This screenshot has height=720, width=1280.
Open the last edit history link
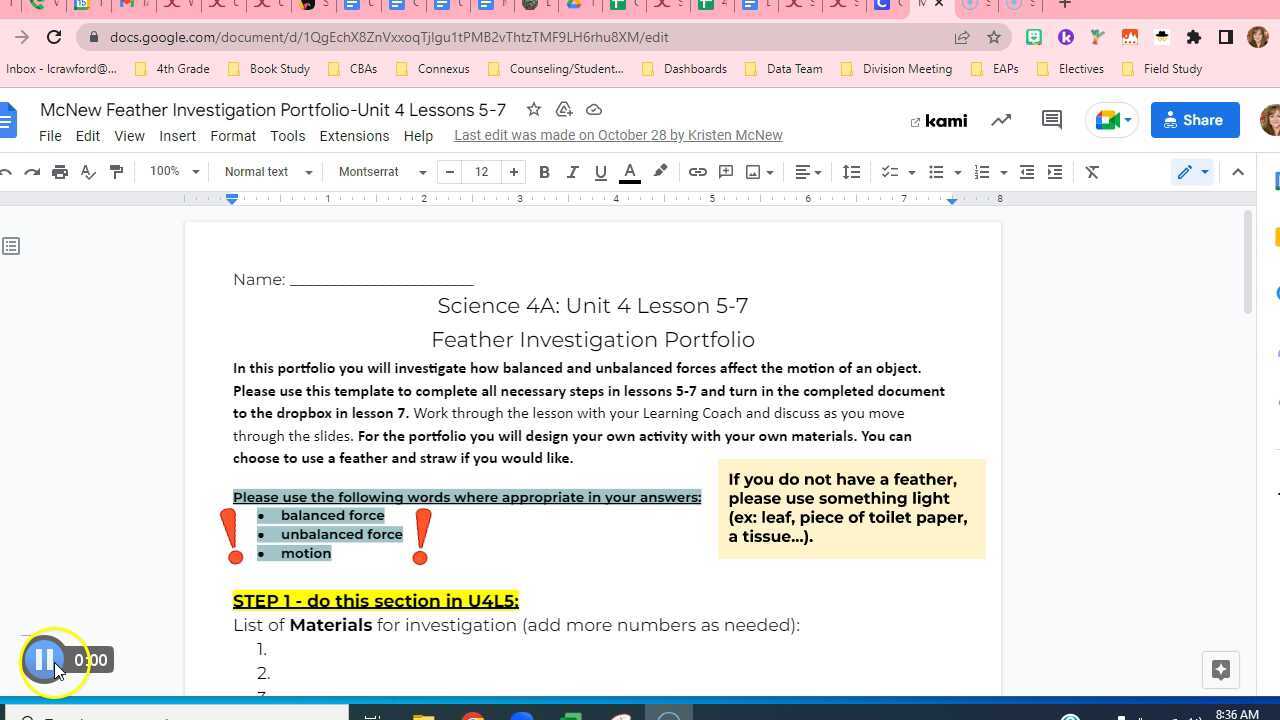618,135
